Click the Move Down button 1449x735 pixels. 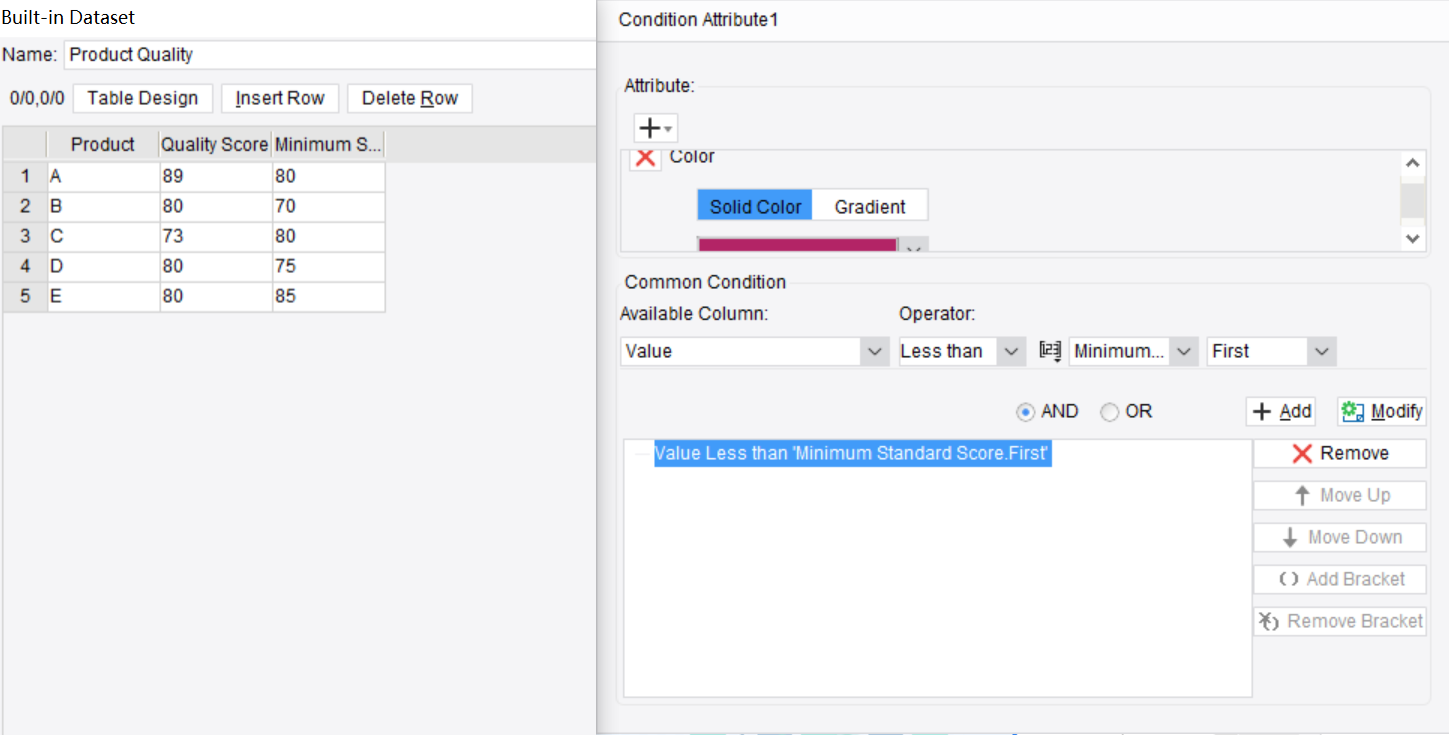tap(1340, 537)
